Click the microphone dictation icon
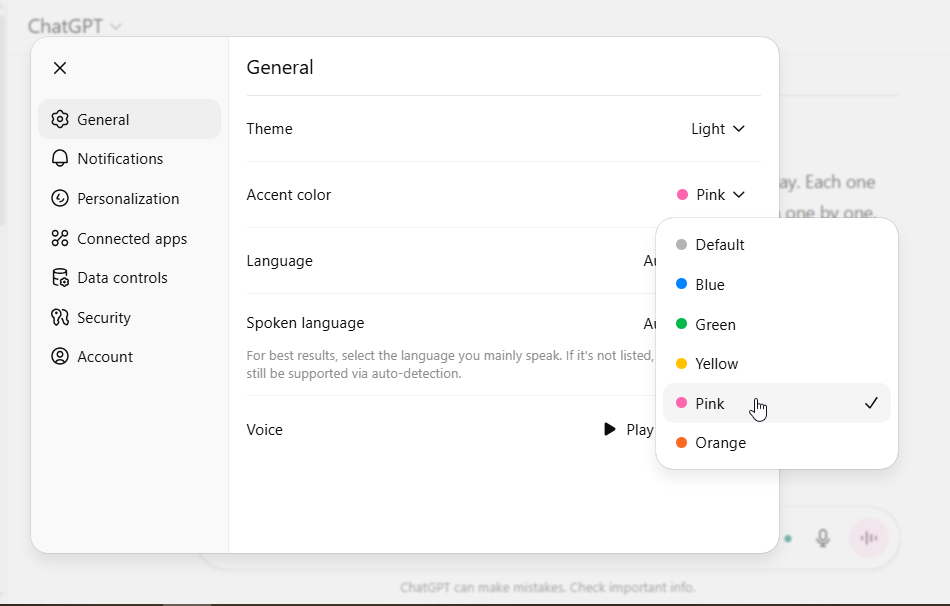 pos(823,538)
